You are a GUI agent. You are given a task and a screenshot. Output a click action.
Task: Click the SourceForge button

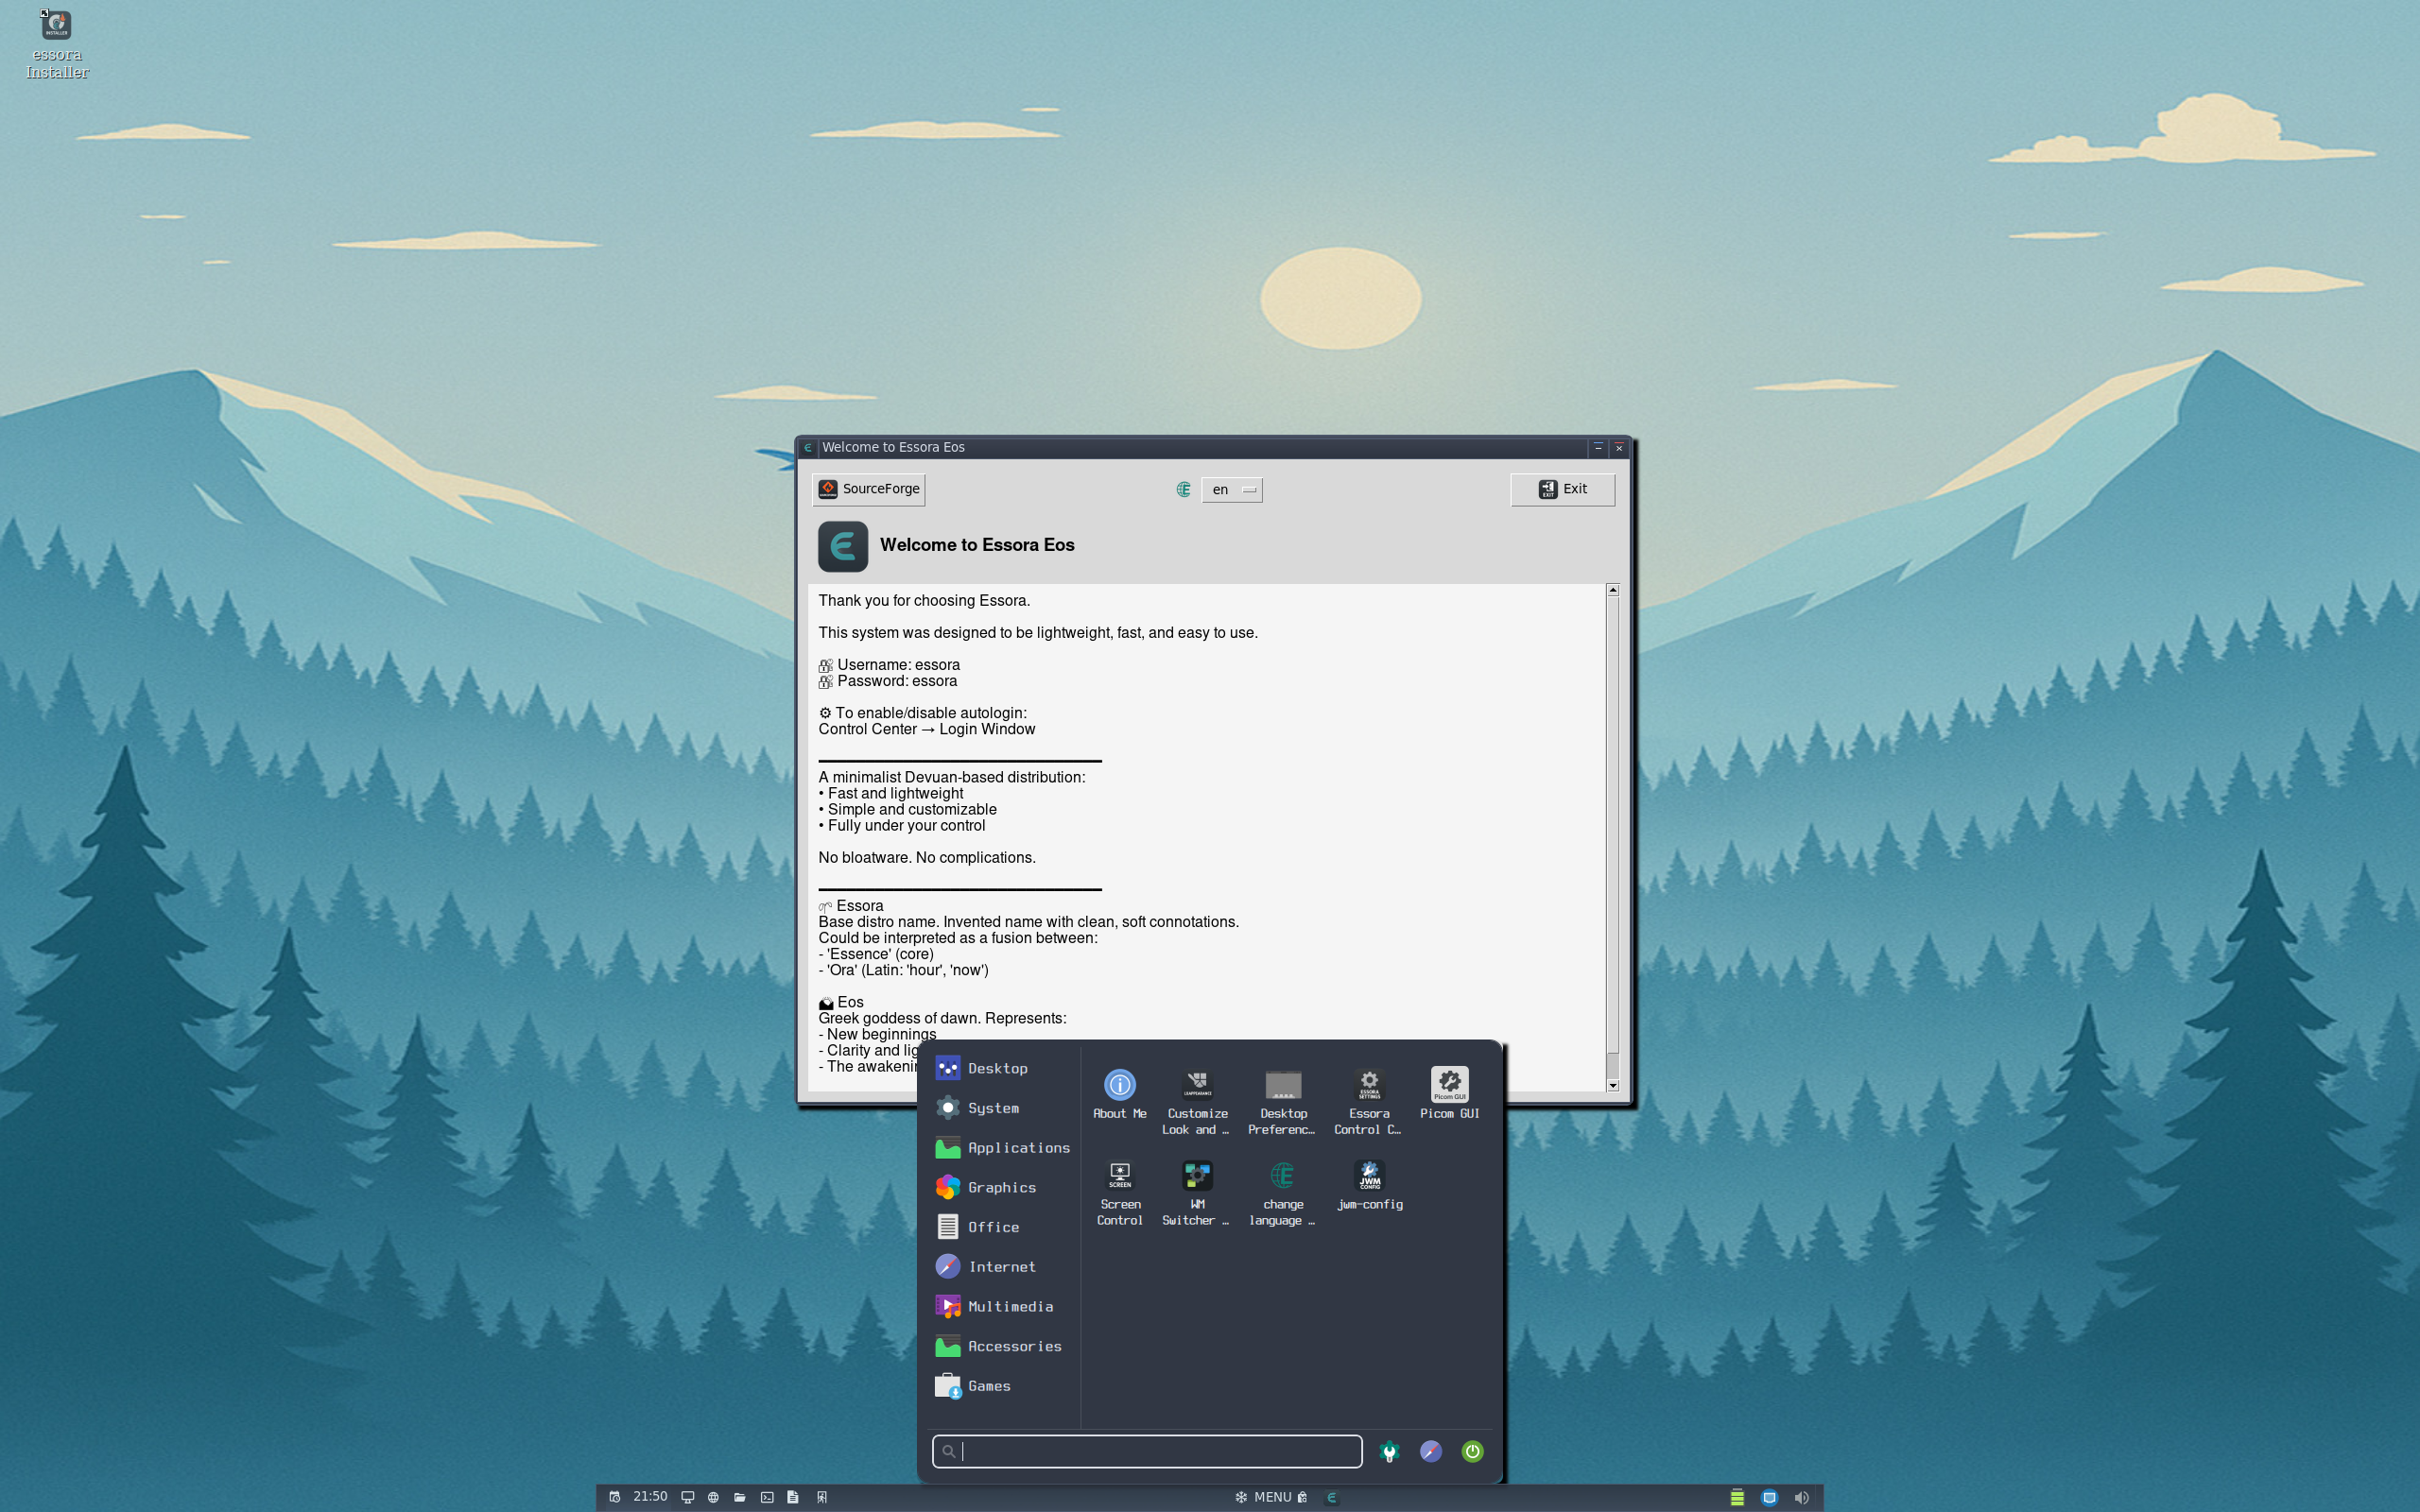click(868, 489)
